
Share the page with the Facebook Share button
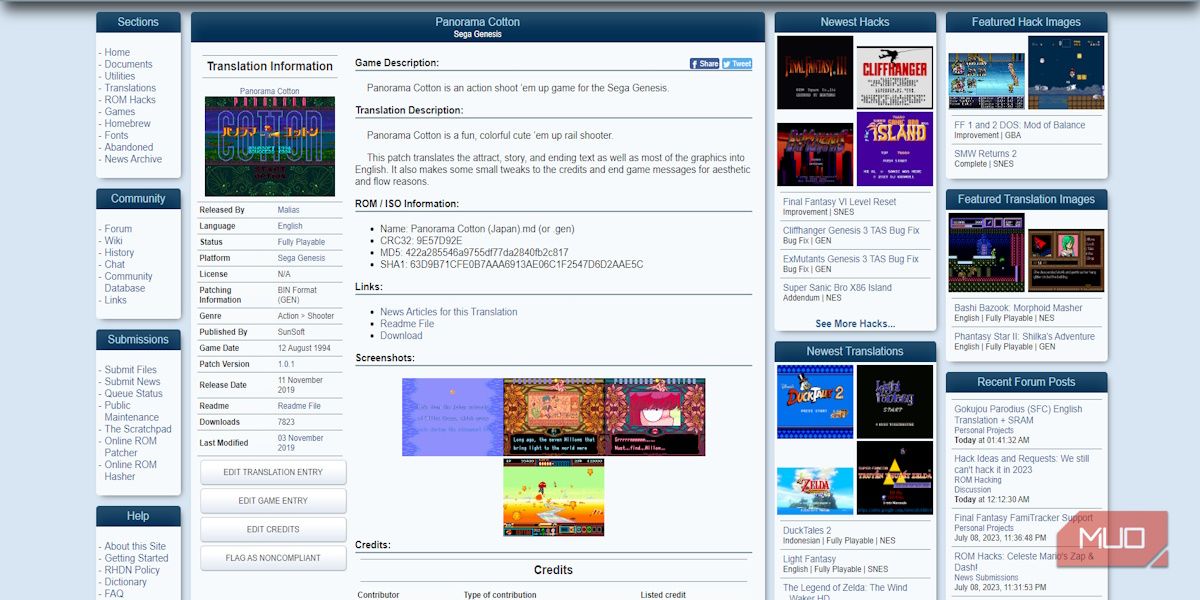pos(705,63)
